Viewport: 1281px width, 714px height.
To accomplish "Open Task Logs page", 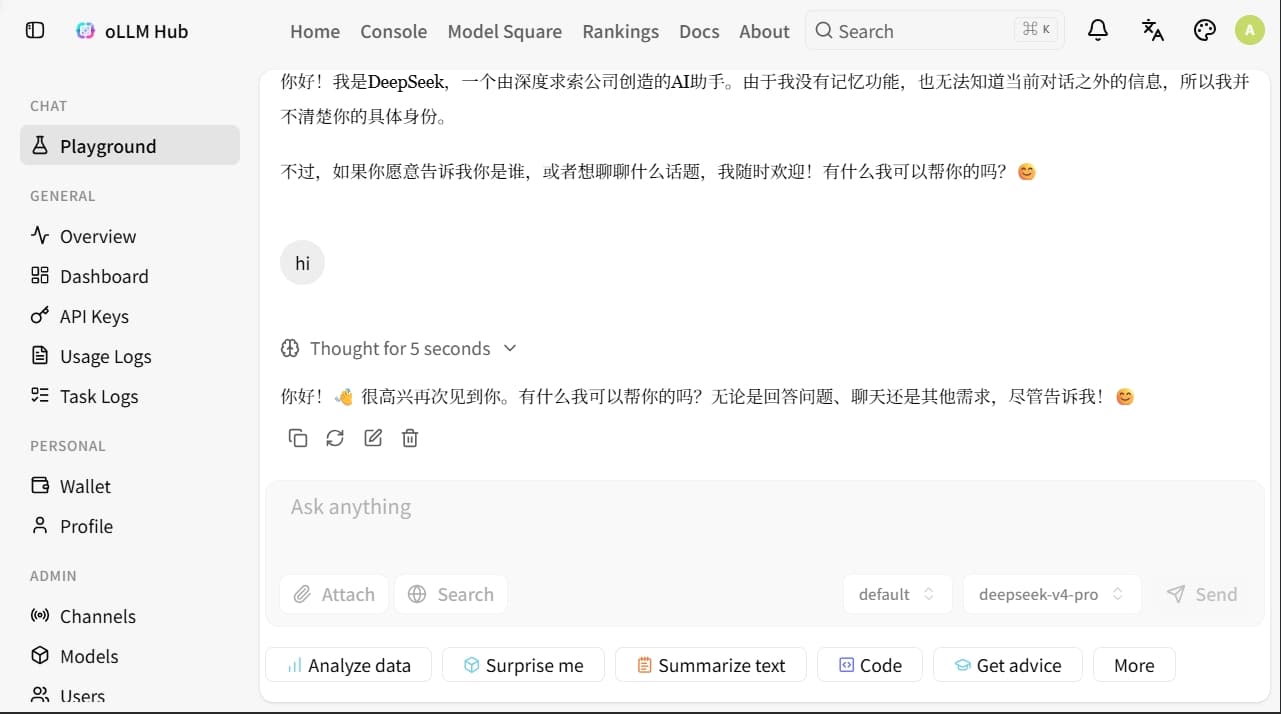I will pyautogui.click(x=130, y=396).
